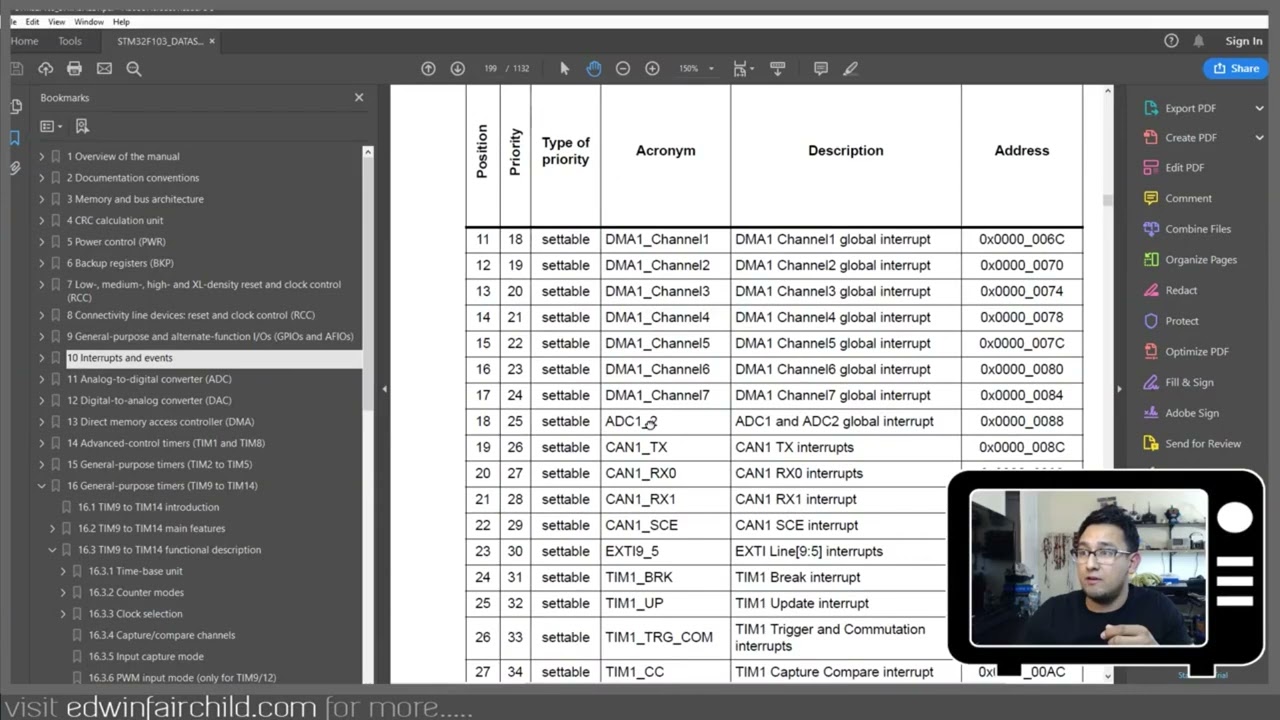Activate the Hand pan tool
This screenshot has width=1280, height=720.
click(593, 68)
